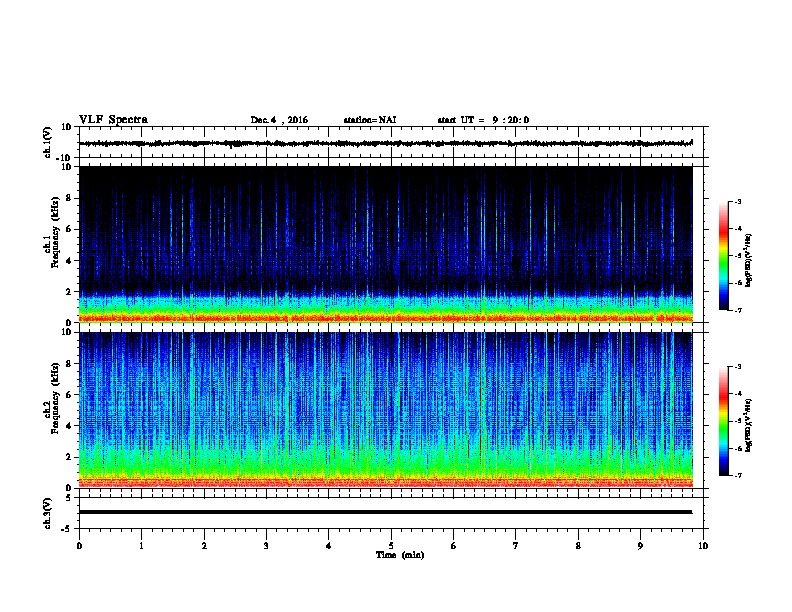Screen dimensions: 792x612
Task: Click the ch.1 voltage waveform trace
Action: pyautogui.click(x=385, y=143)
